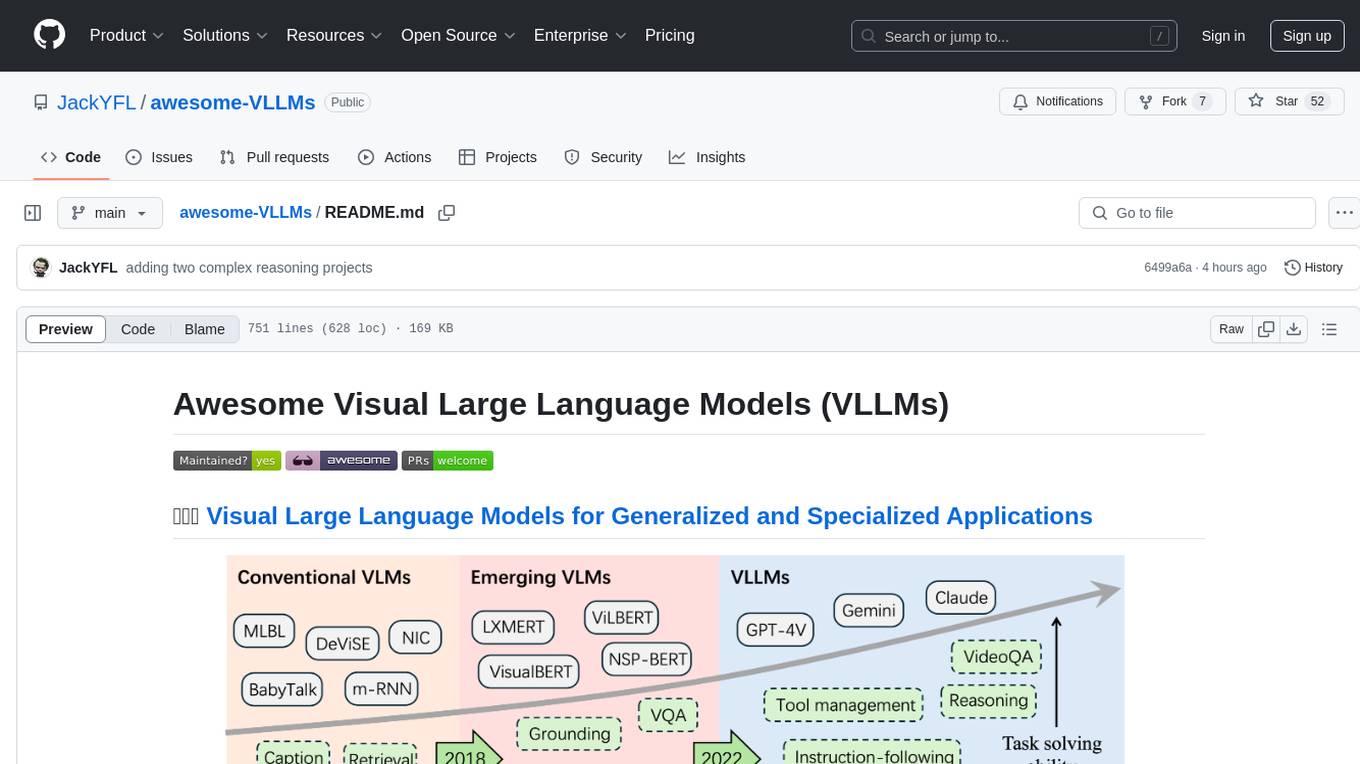Fork the repository

1175,102
